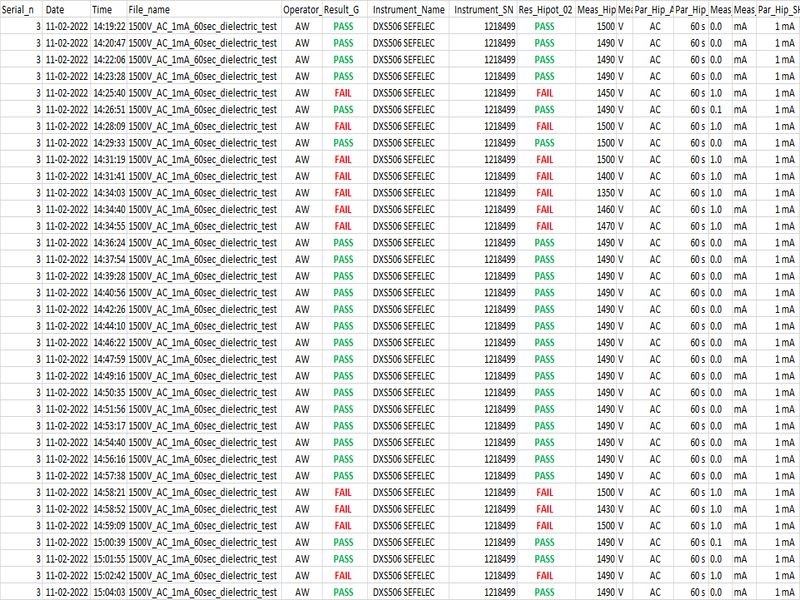Click Result_G FAIL in the 14:28:09 row

pyautogui.click(x=343, y=127)
